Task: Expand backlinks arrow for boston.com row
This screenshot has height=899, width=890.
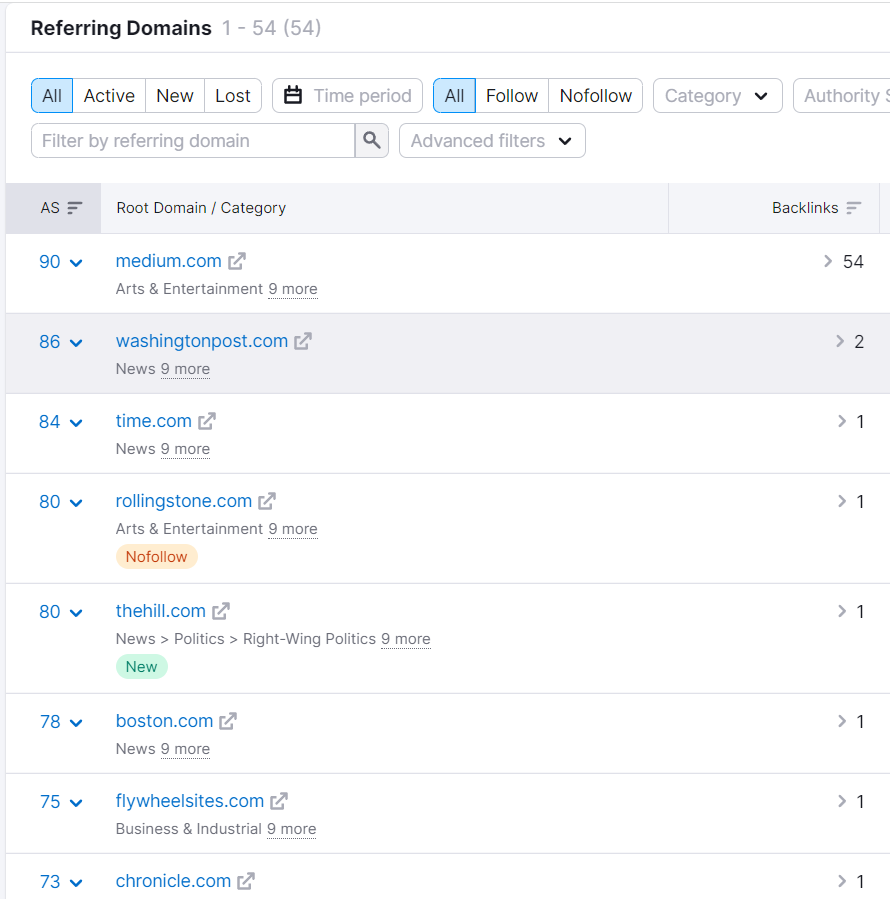Action: (x=842, y=721)
